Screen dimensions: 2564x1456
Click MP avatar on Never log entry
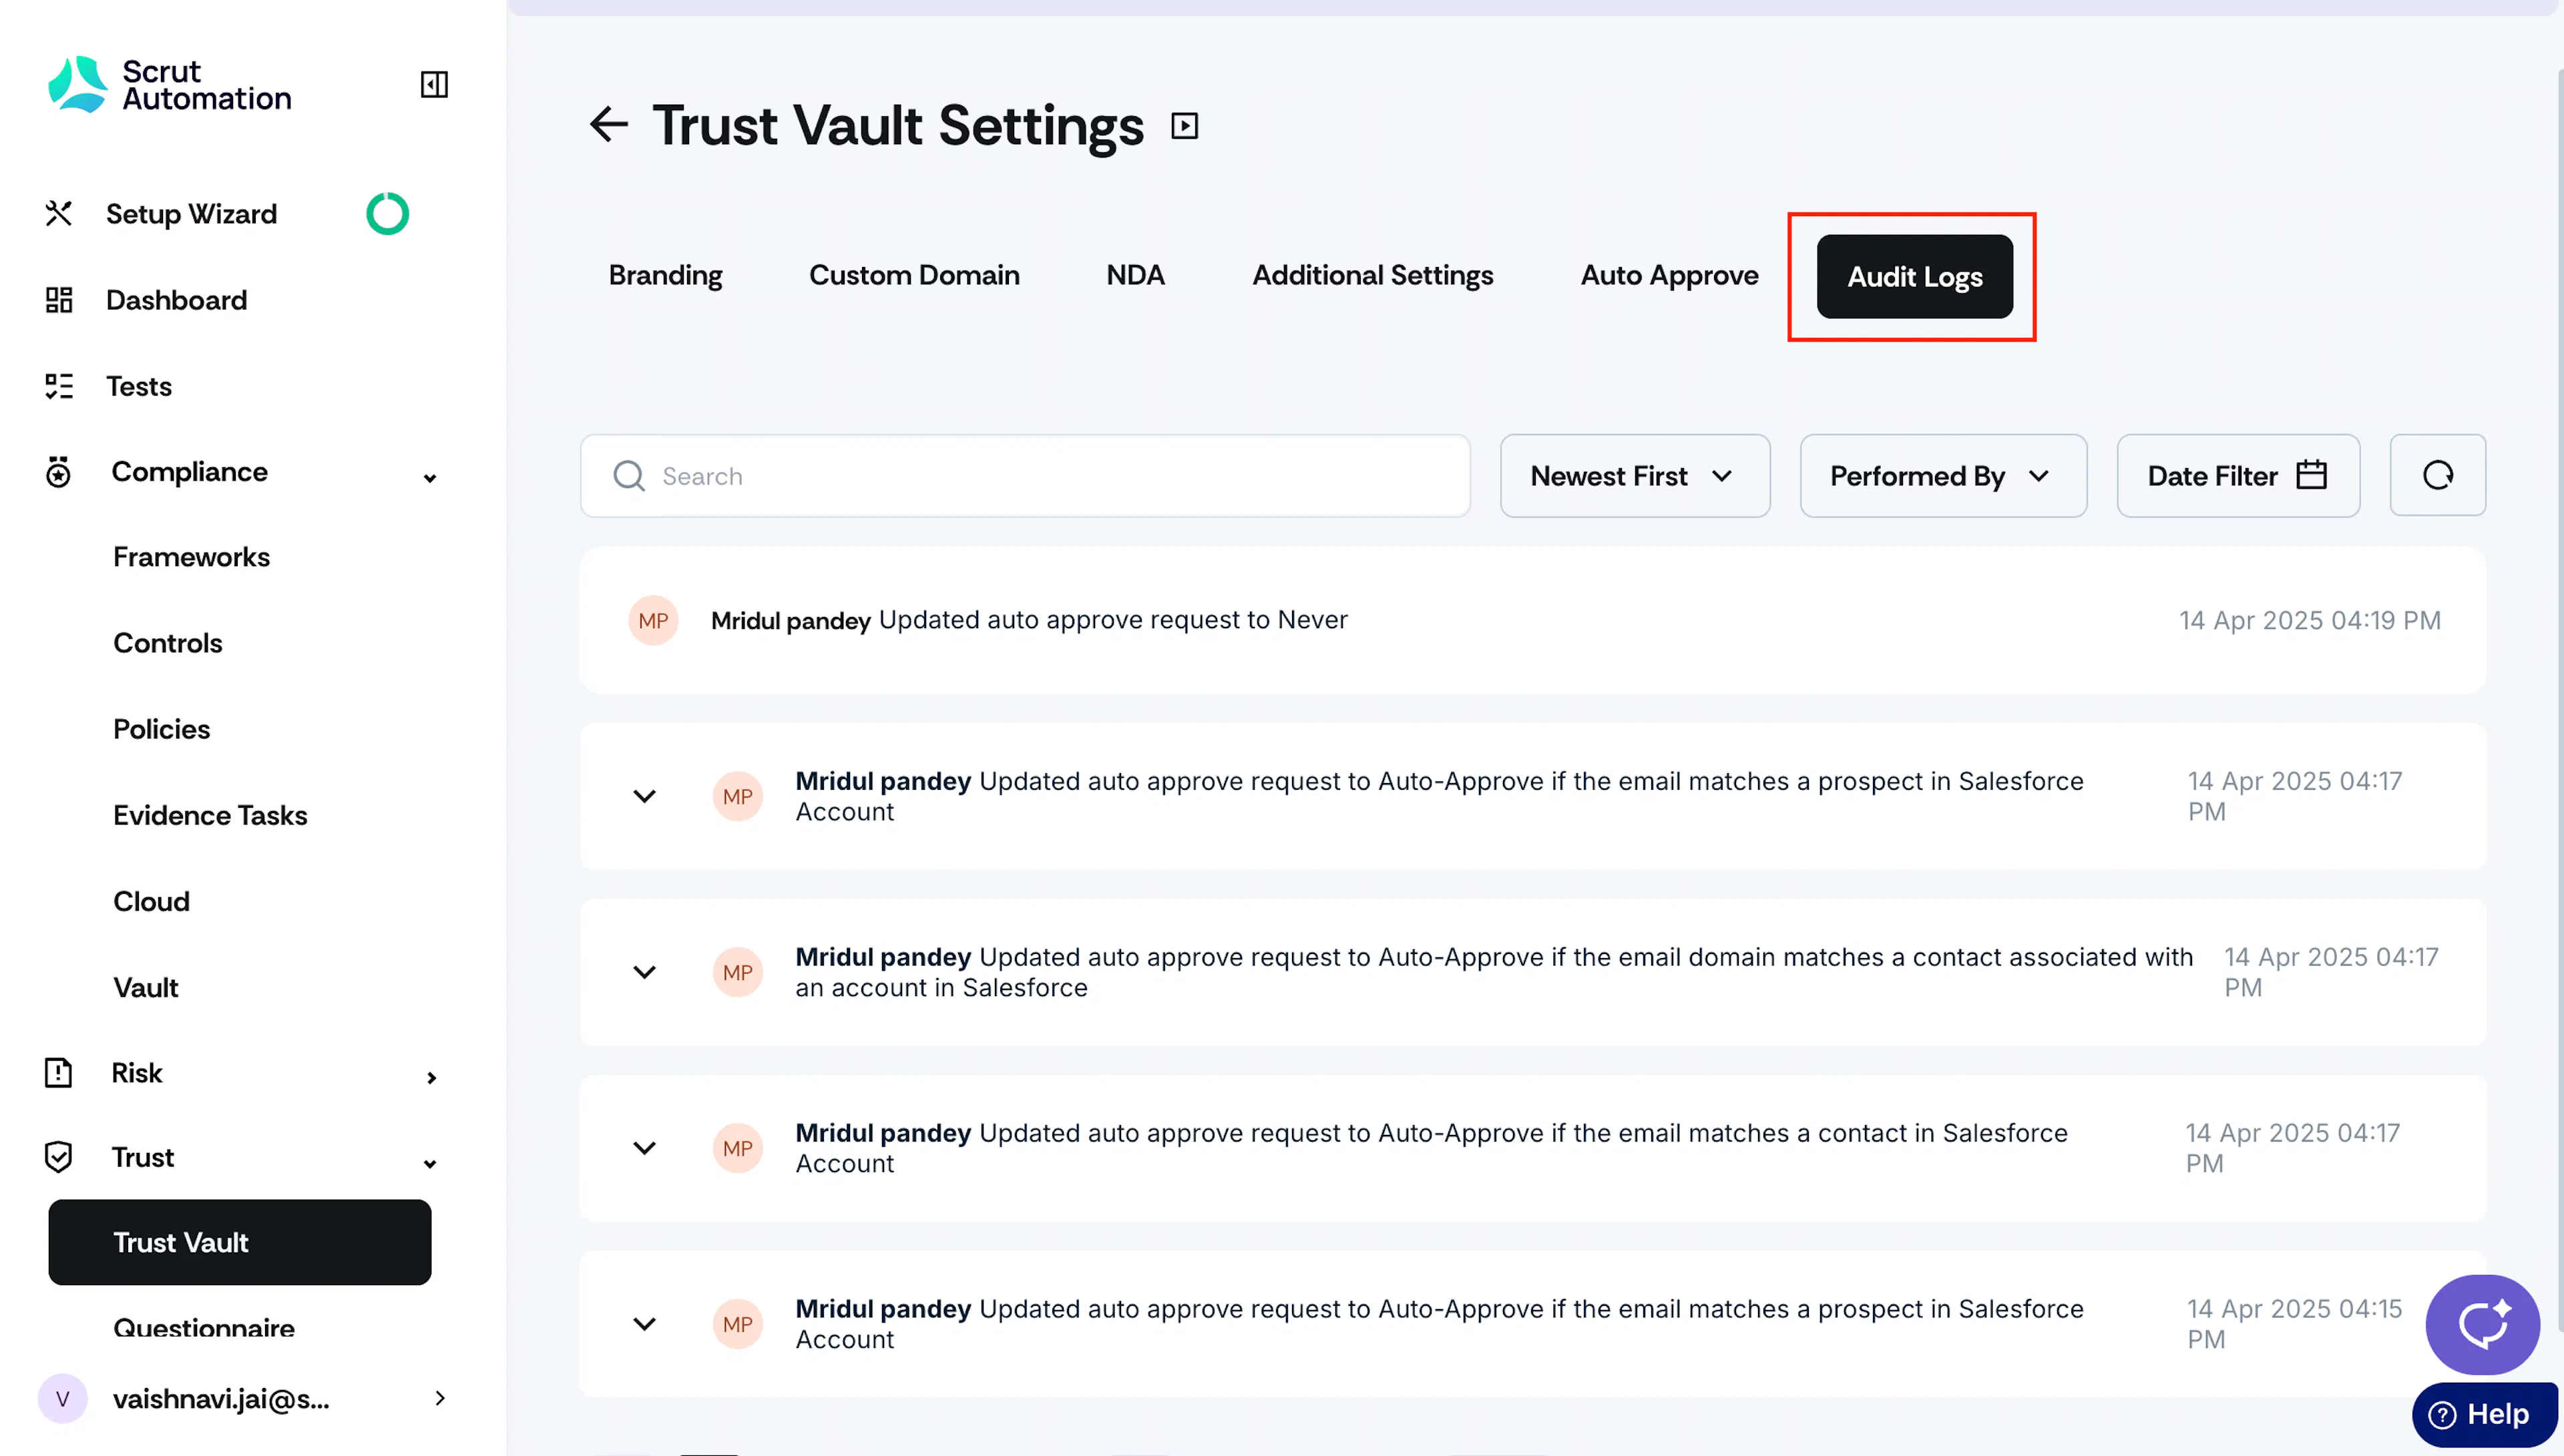tap(653, 621)
